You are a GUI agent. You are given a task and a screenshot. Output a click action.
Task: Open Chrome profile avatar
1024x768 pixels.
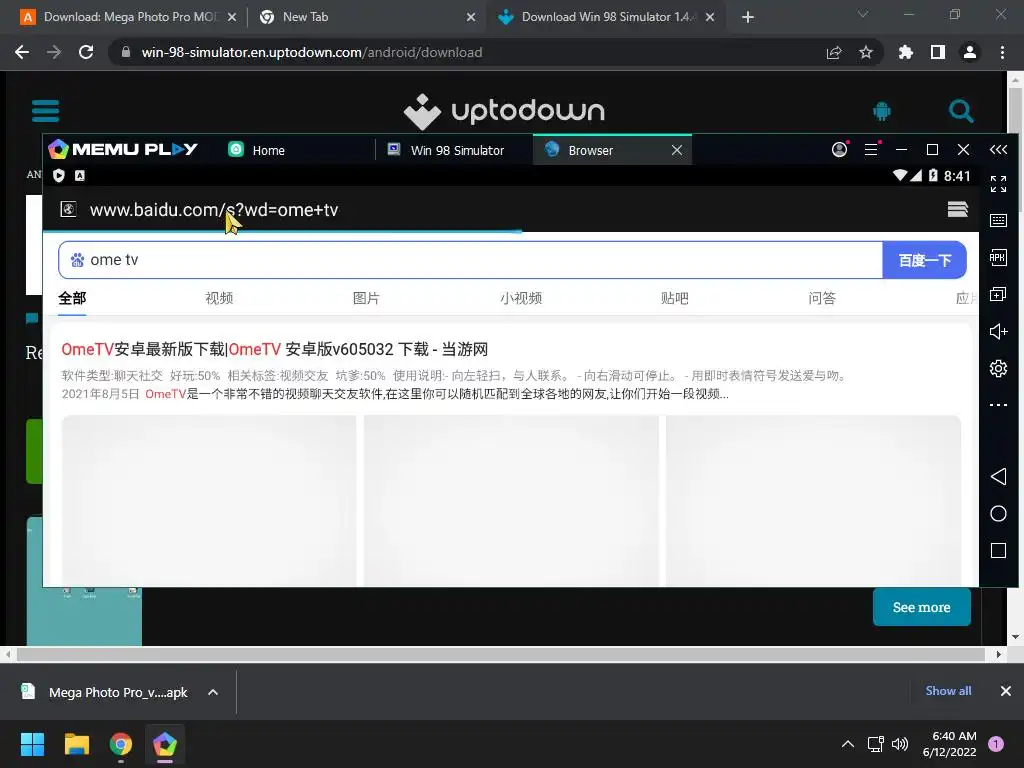pos(970,52)
